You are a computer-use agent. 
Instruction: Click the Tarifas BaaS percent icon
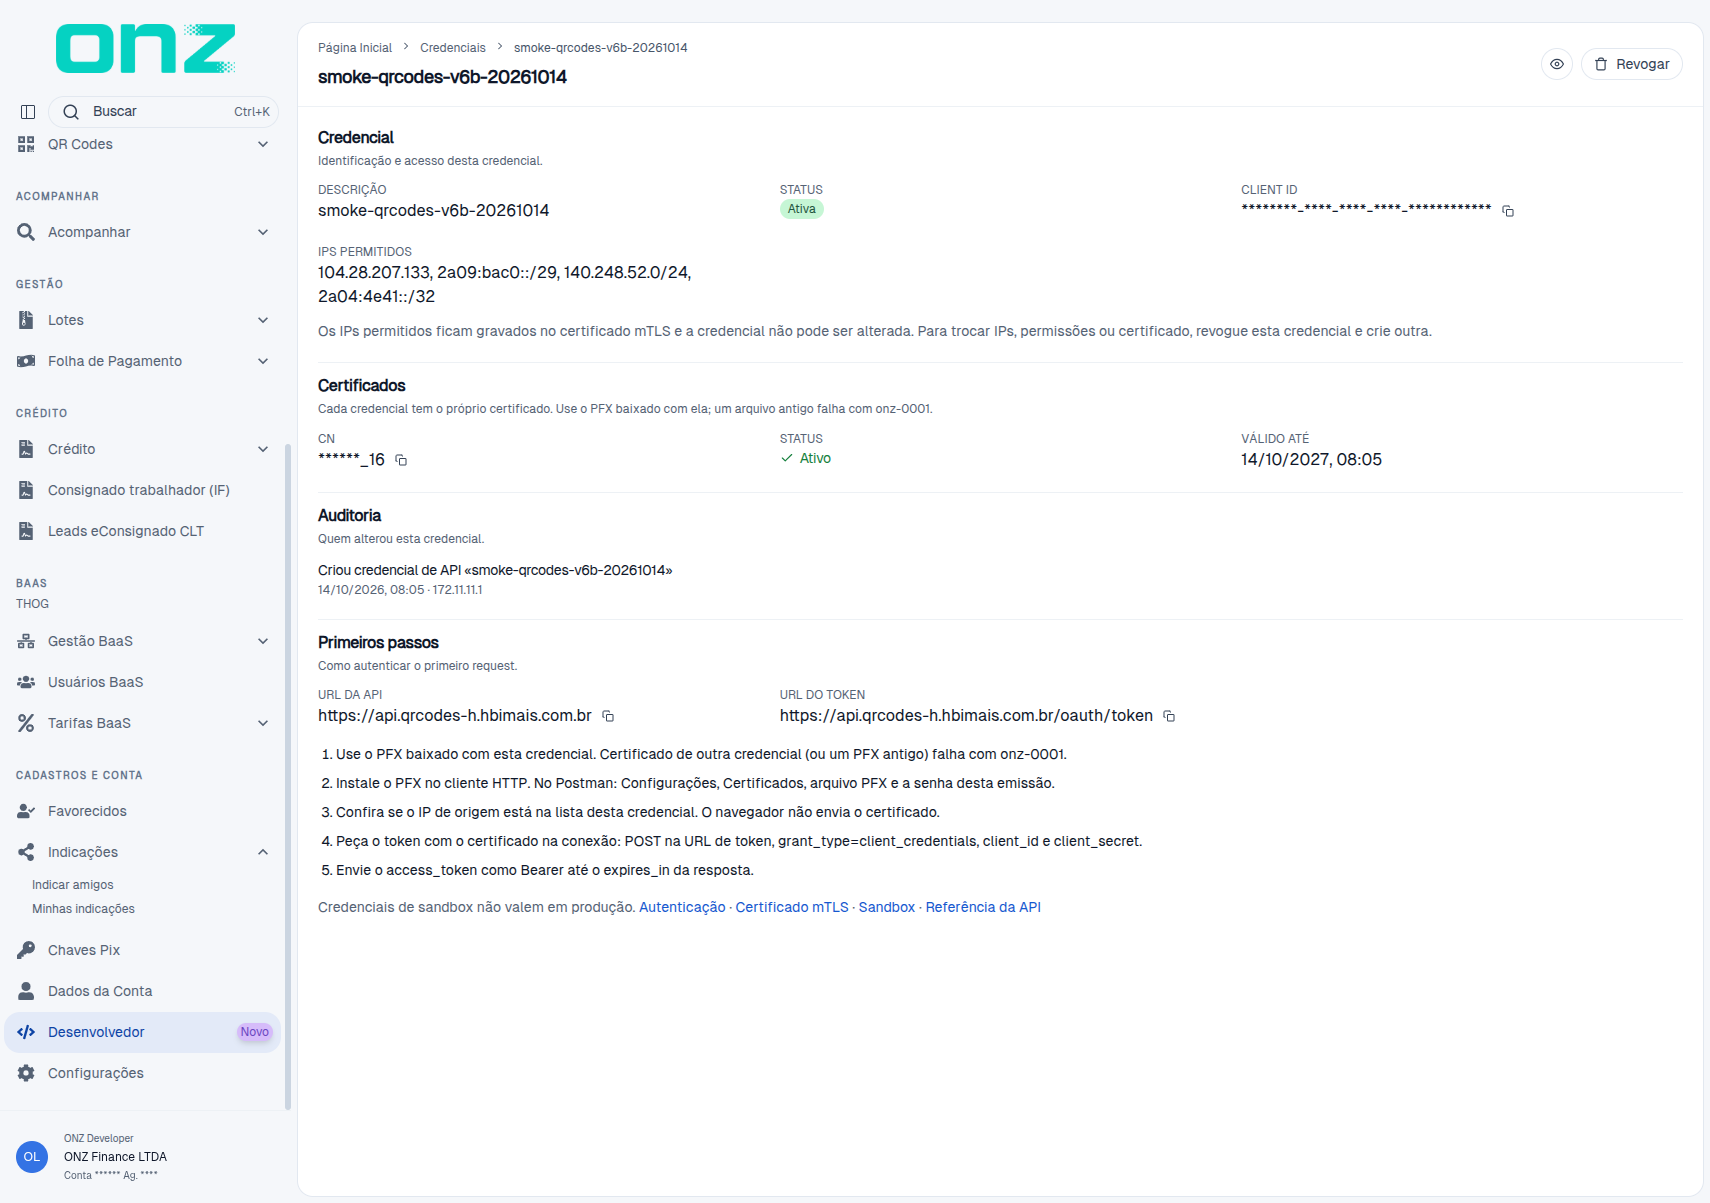point(26,723)
